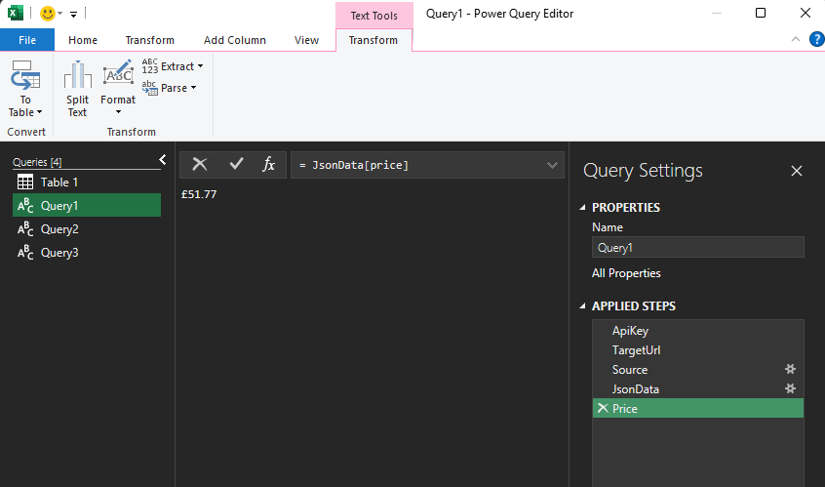The image size is (825, 487).
Task: Open the Extract dropdown
Action: (x=173, y=66)
